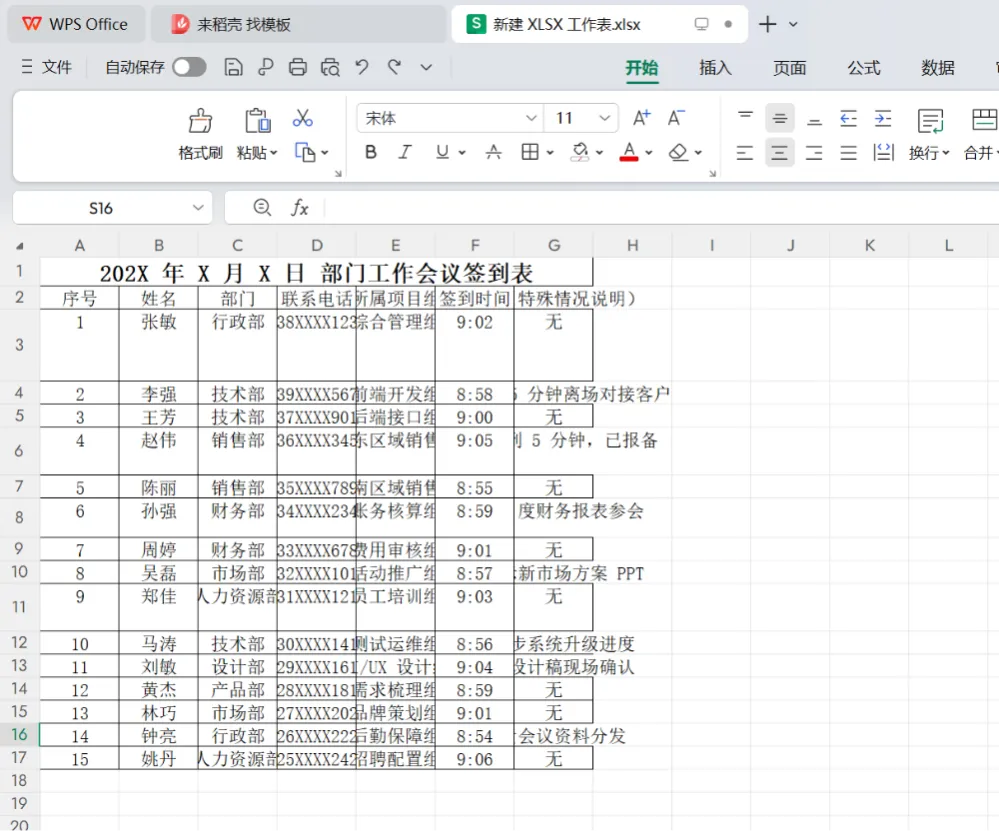Viewport: 999px width, 832px height.
Task: Click the save file icon
Action: (x=233, y=67)
